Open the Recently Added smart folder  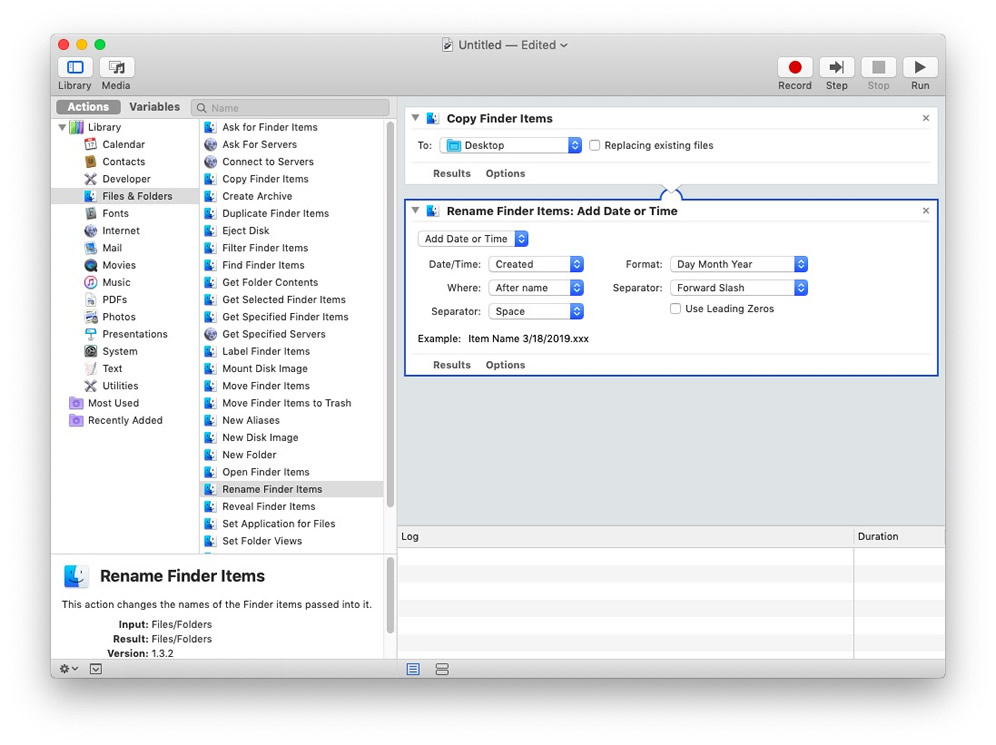(x=125, y=420)
